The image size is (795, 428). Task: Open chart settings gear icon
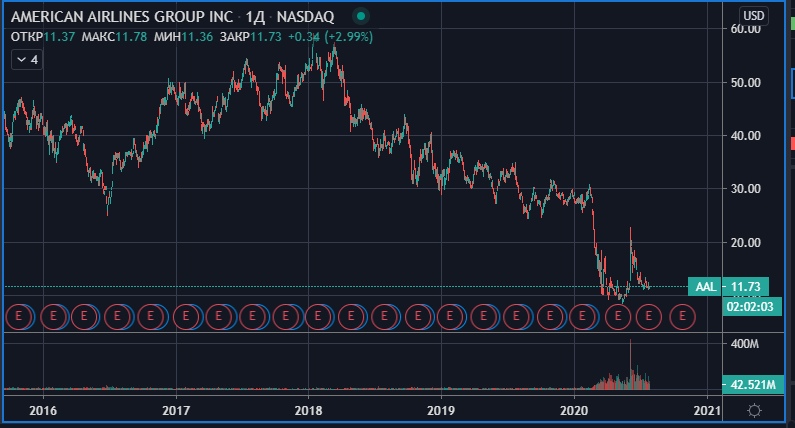pyautogui.click(x=754, y=410)
